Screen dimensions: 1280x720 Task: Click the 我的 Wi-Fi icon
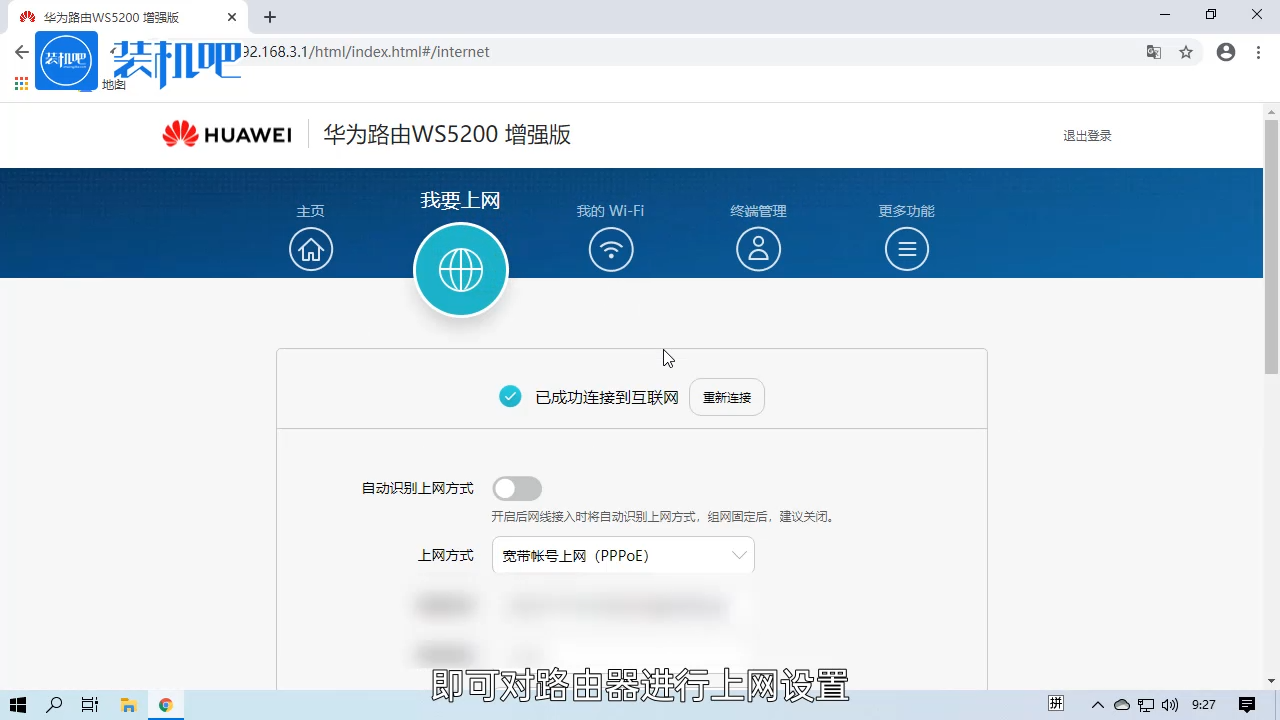click(611, 248)
